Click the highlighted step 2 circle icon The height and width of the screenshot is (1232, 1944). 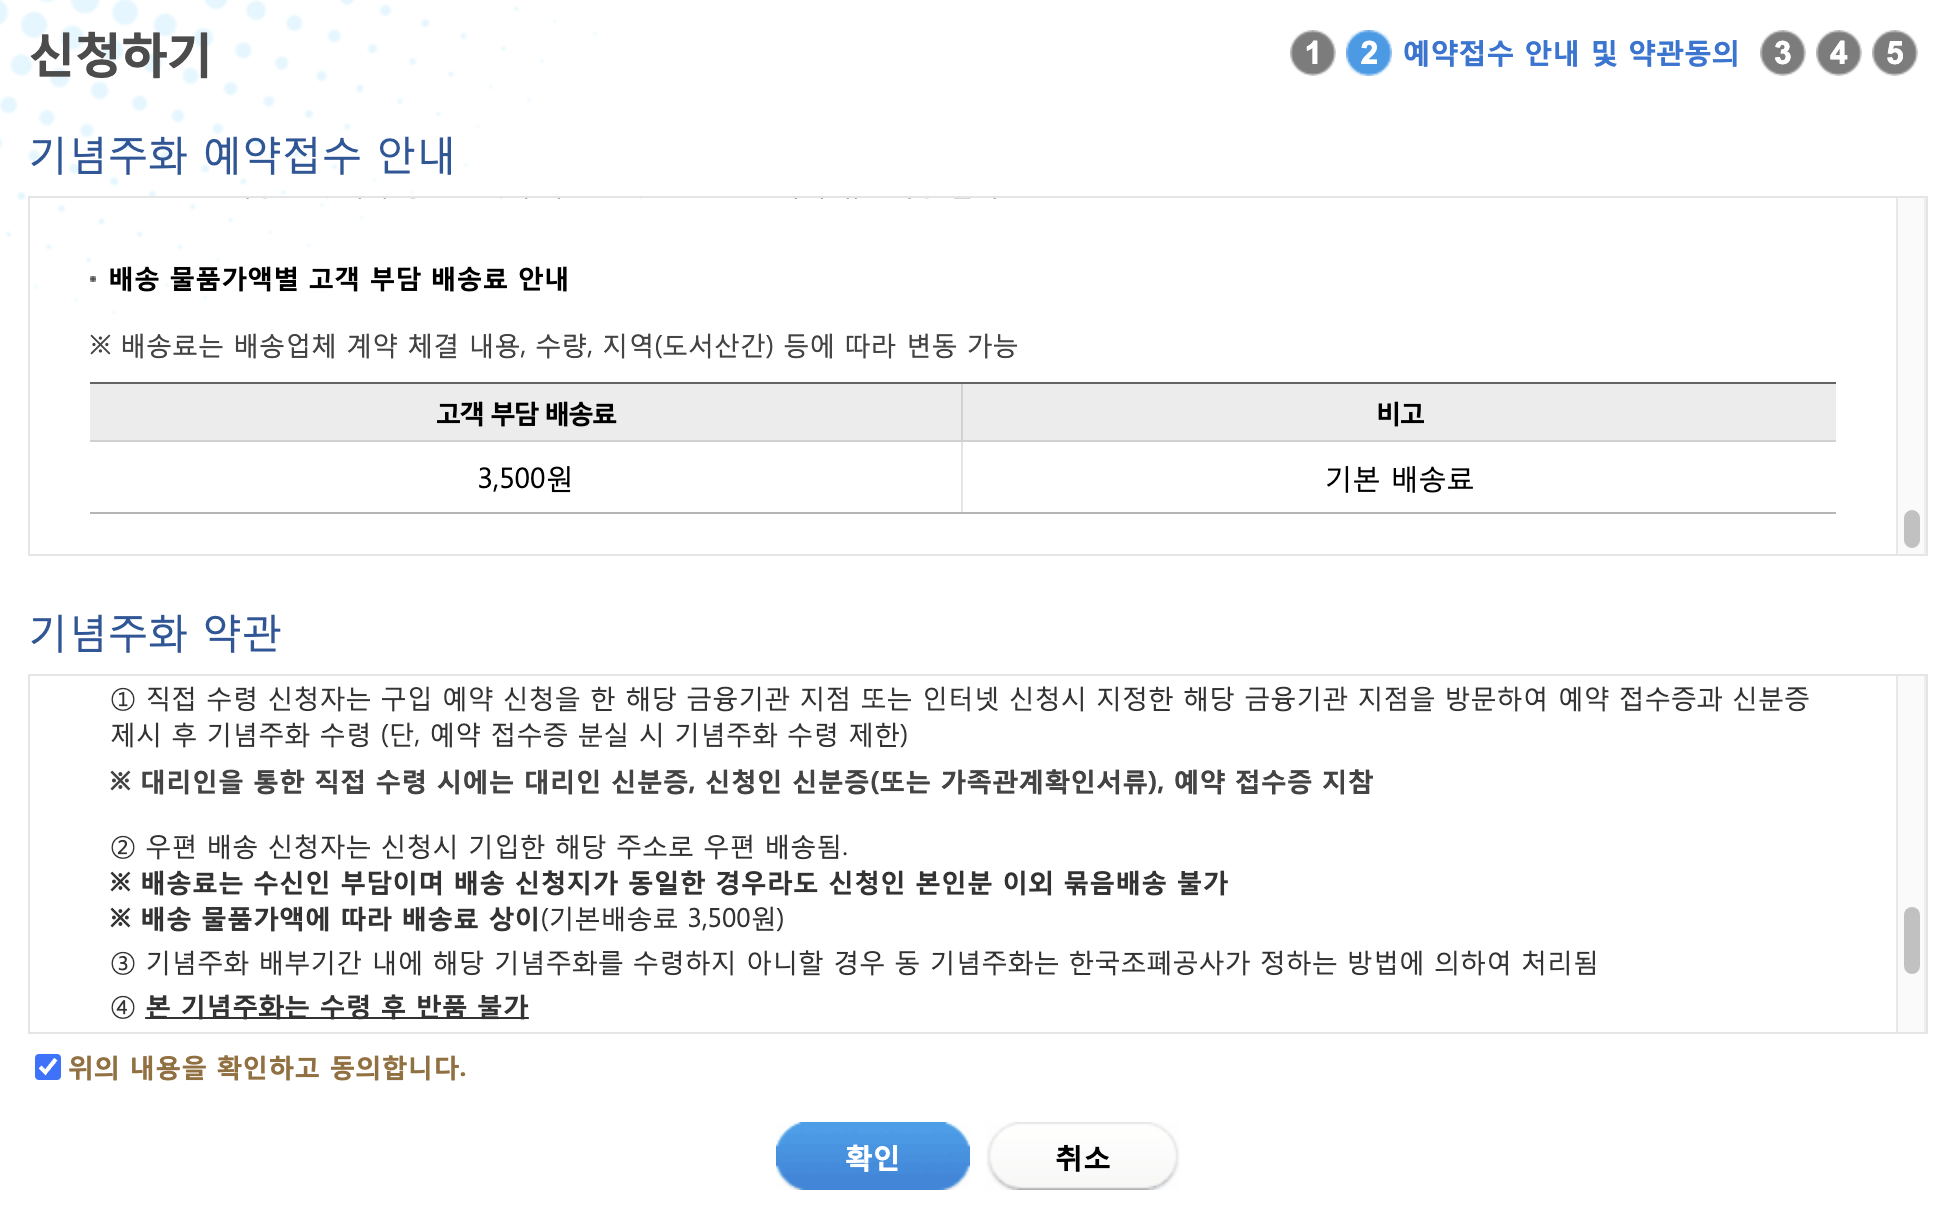1368,53
